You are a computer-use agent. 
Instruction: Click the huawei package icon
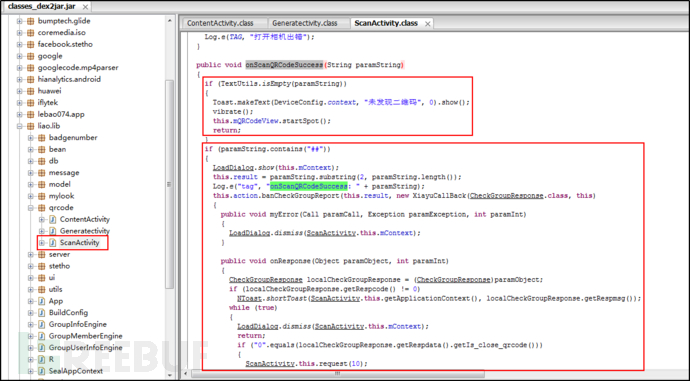30,91
